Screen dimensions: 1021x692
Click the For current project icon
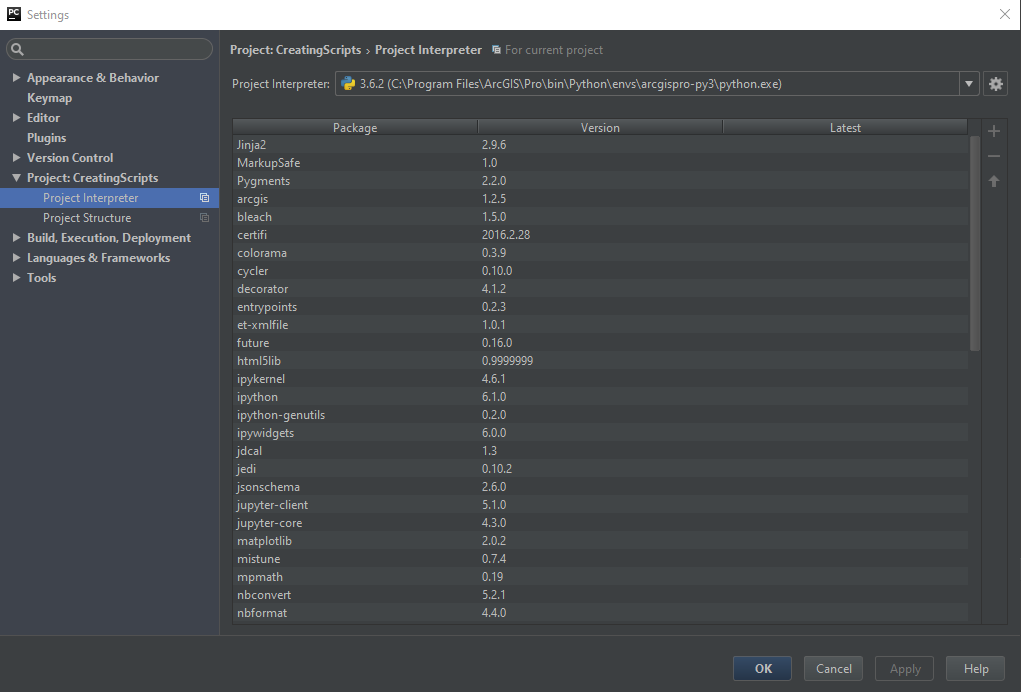click(x=496, y=50)
